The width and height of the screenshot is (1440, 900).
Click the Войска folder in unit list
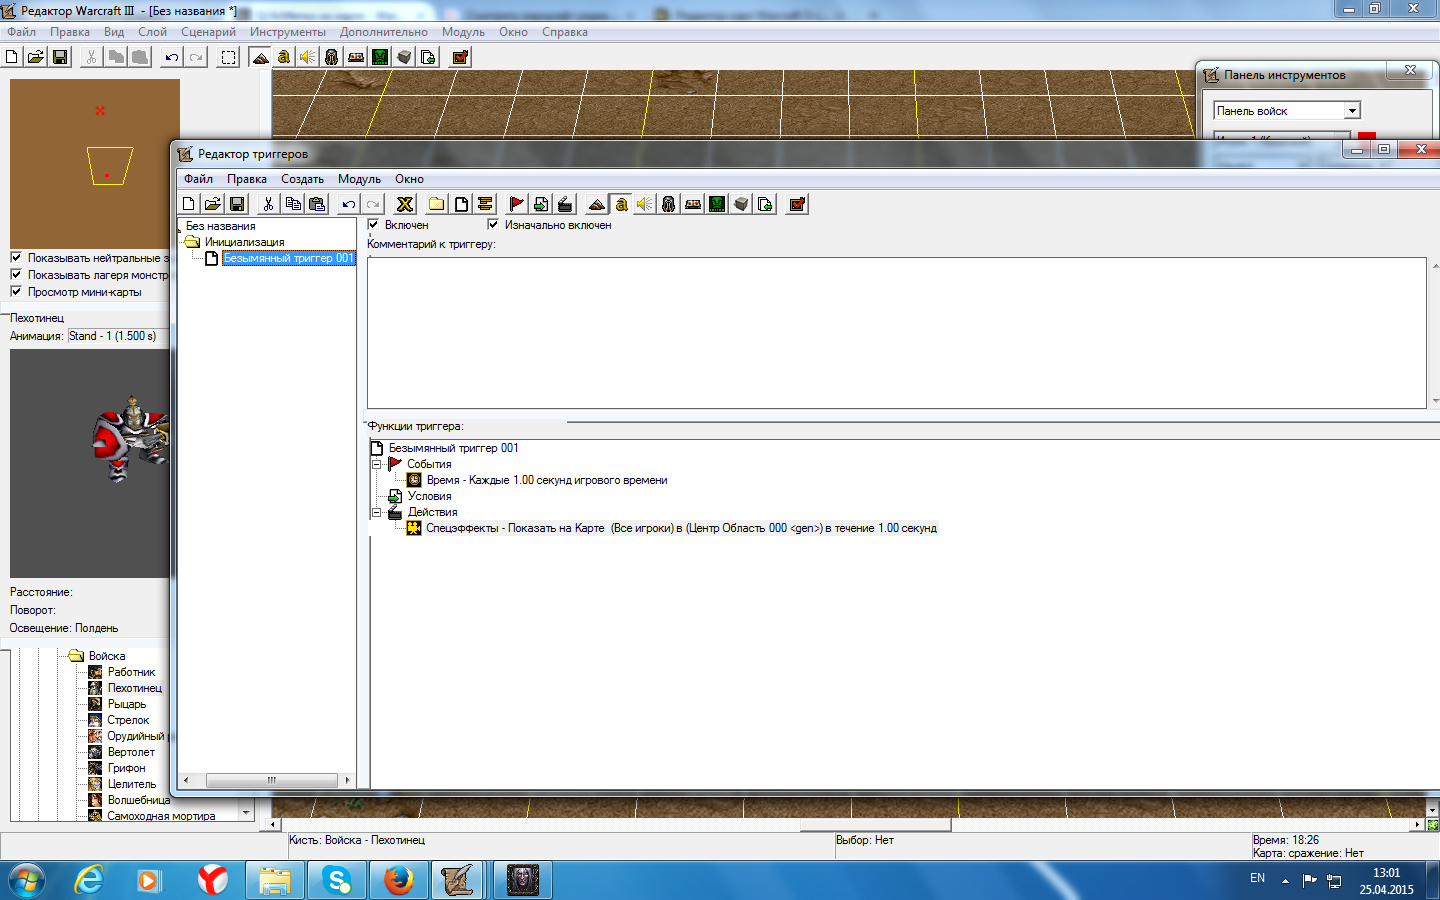107,656
